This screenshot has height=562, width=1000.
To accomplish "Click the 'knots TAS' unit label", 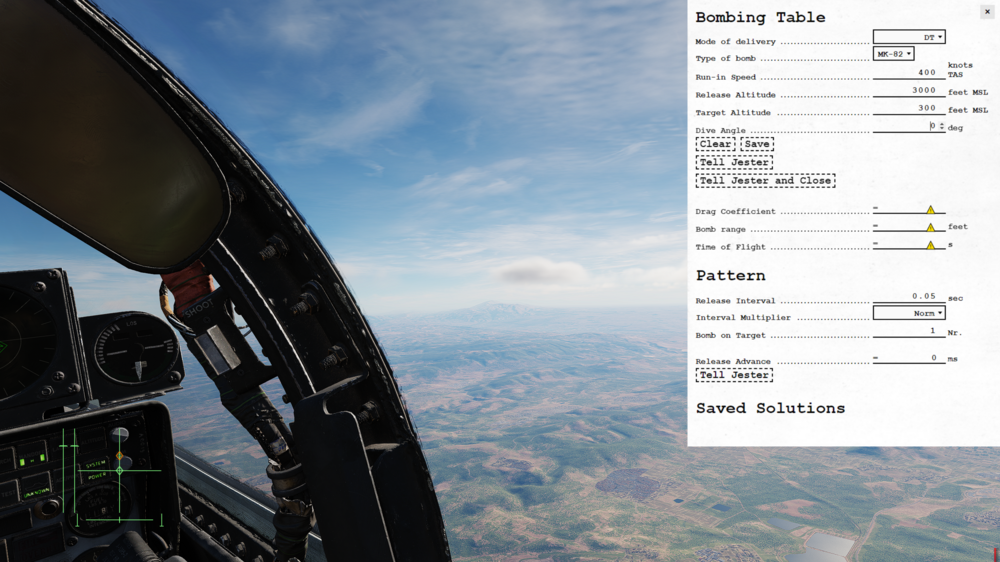I will coord(960,70).
